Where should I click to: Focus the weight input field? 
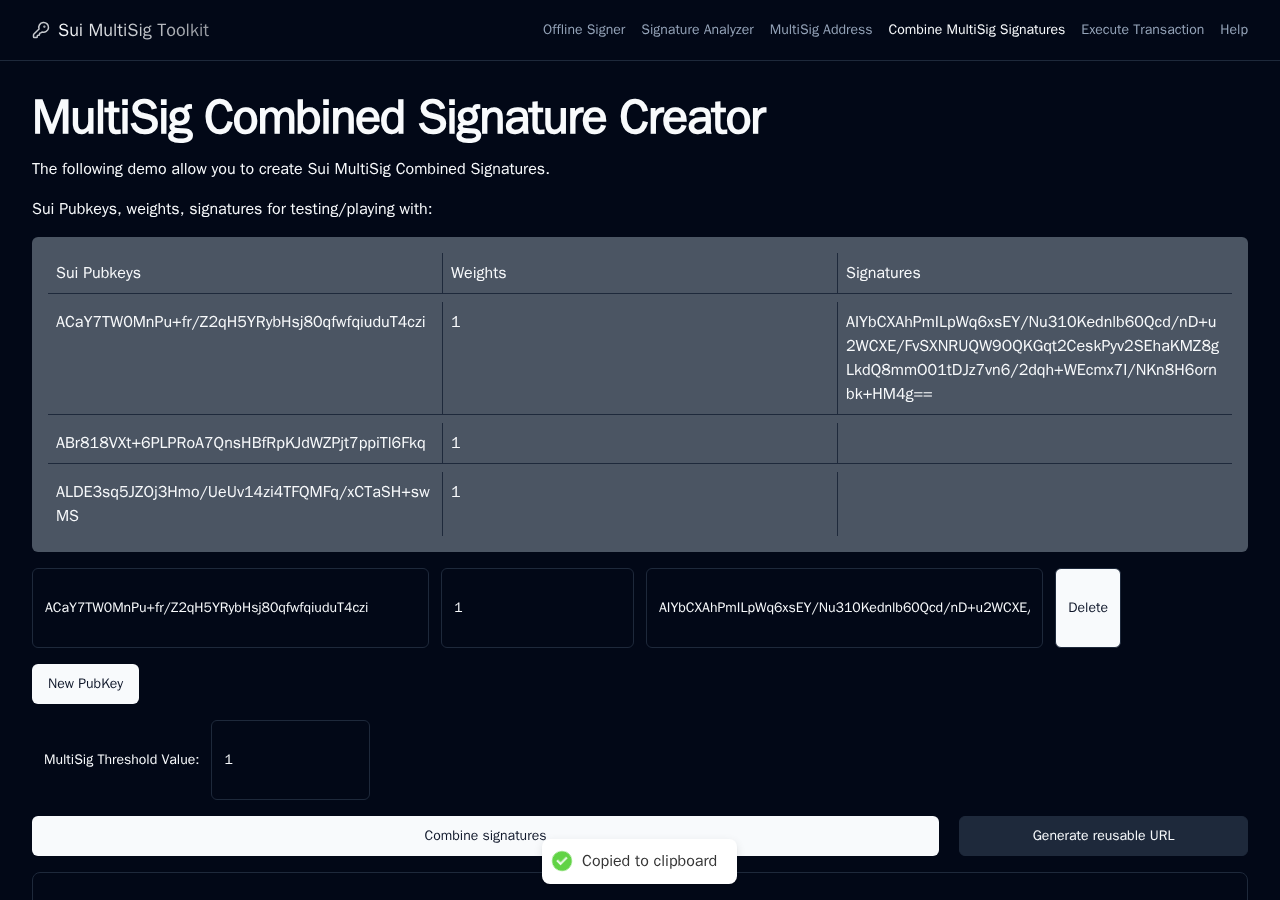click(x=537, y=608)
